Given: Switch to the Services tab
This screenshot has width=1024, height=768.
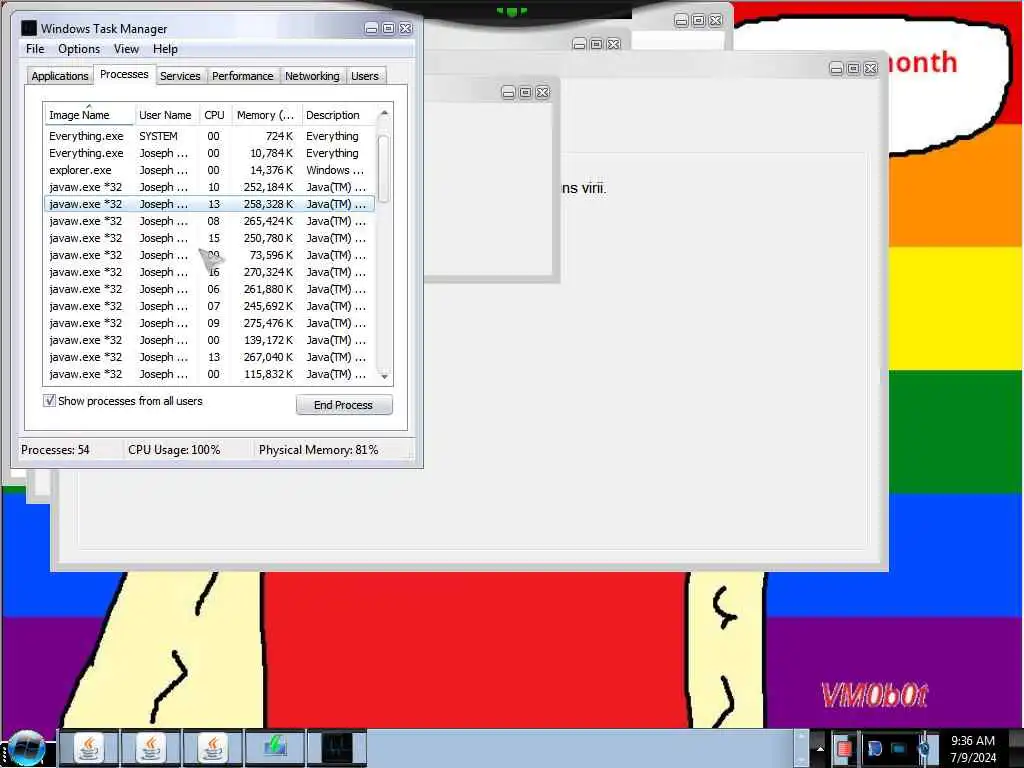Looking at the screenshot, I should pos(180,76).
